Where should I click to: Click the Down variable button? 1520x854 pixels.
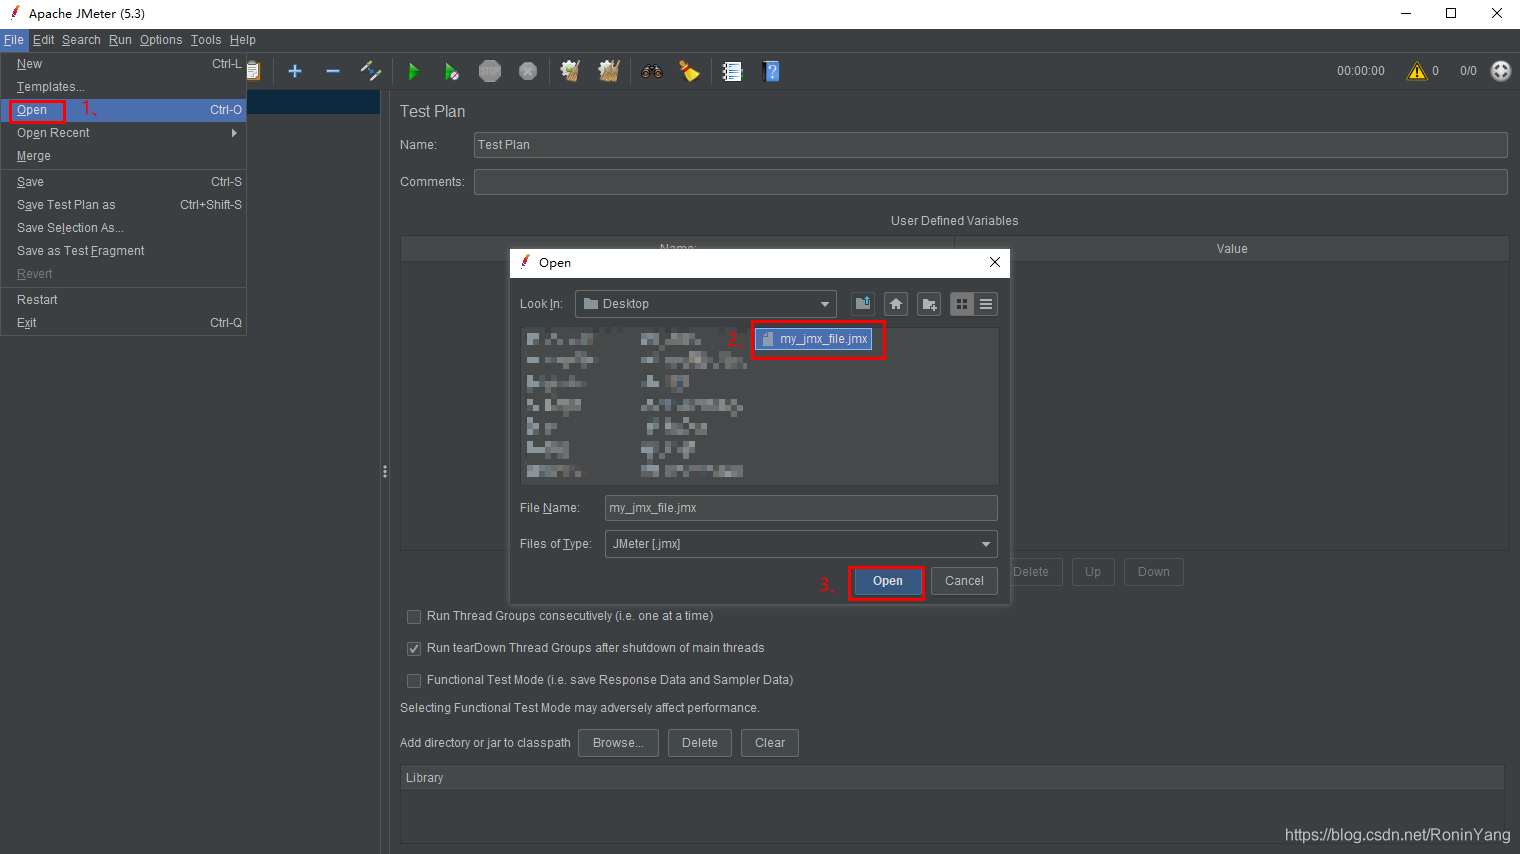click(1153, 572)
